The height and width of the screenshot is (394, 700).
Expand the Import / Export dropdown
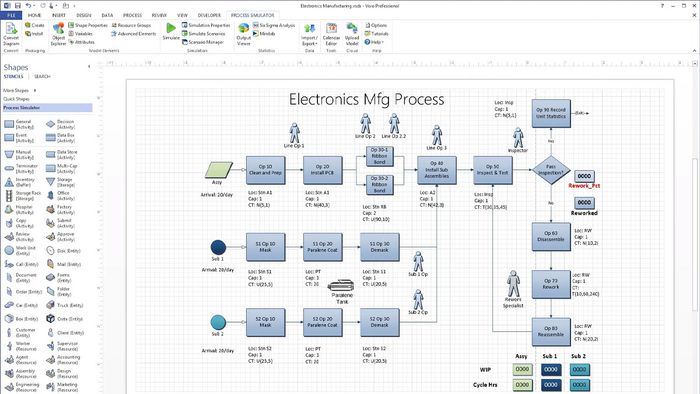click(309, 34)
